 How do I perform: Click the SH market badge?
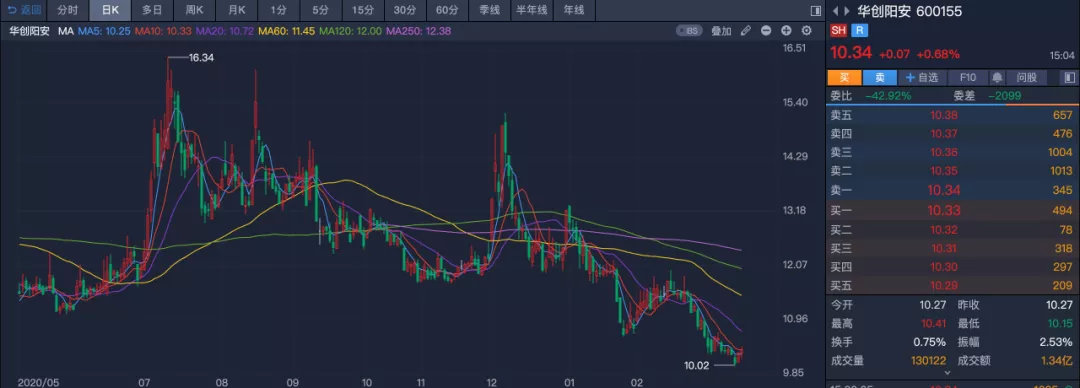coord(838,30)
